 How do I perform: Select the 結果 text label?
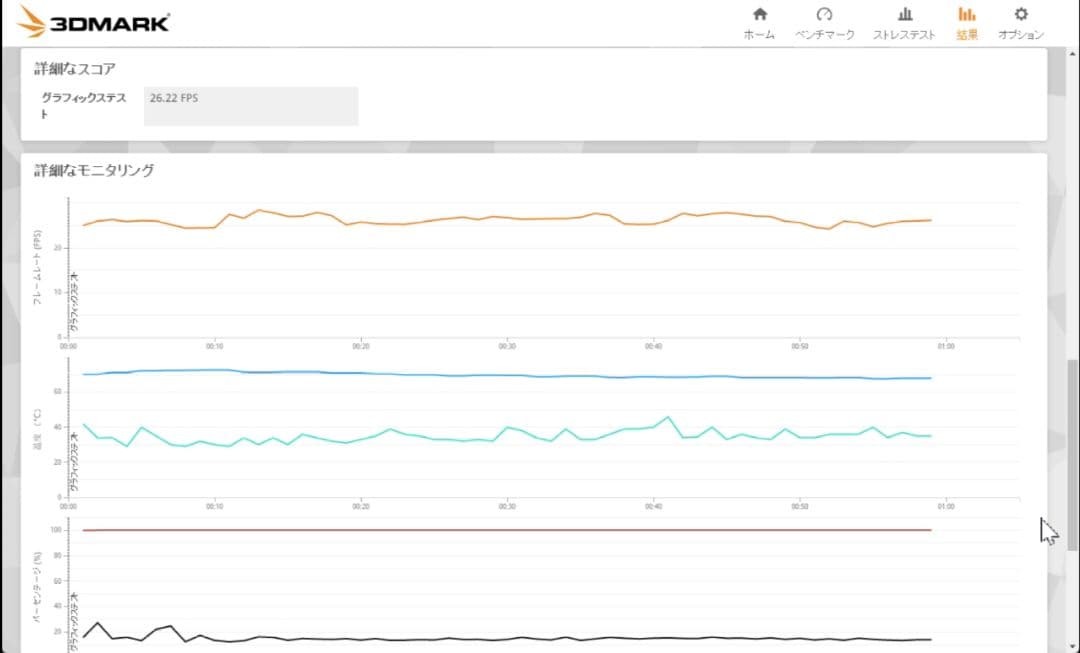(x=966, y=35)
